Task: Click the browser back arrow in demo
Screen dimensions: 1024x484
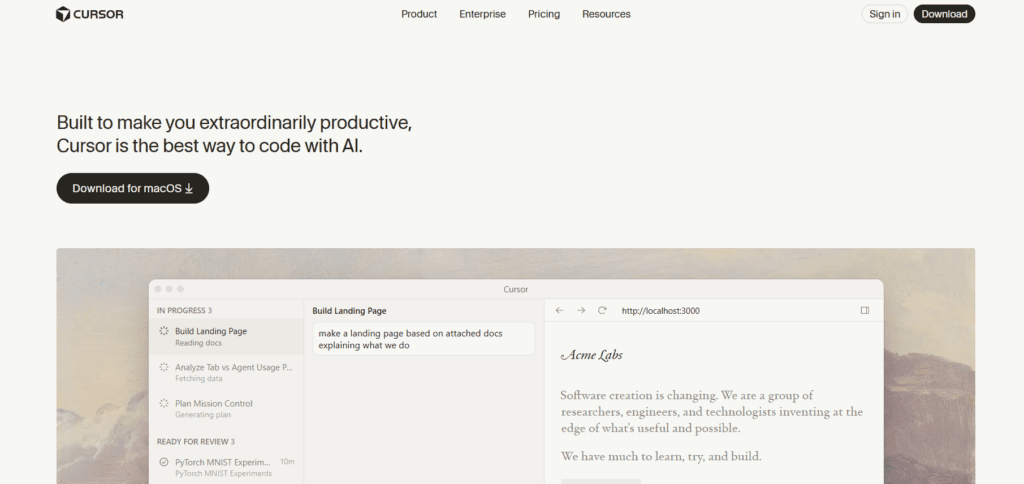Action: click(559, 310)
